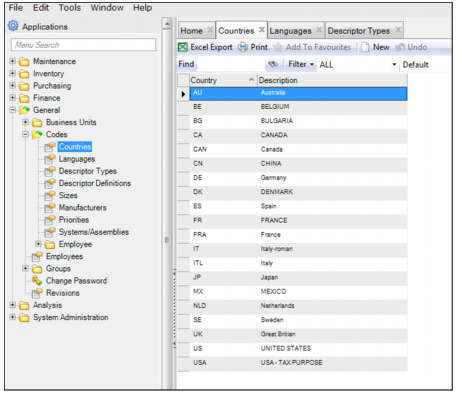
Task: Click the Applications gear icon
Action: coord(13,26)
